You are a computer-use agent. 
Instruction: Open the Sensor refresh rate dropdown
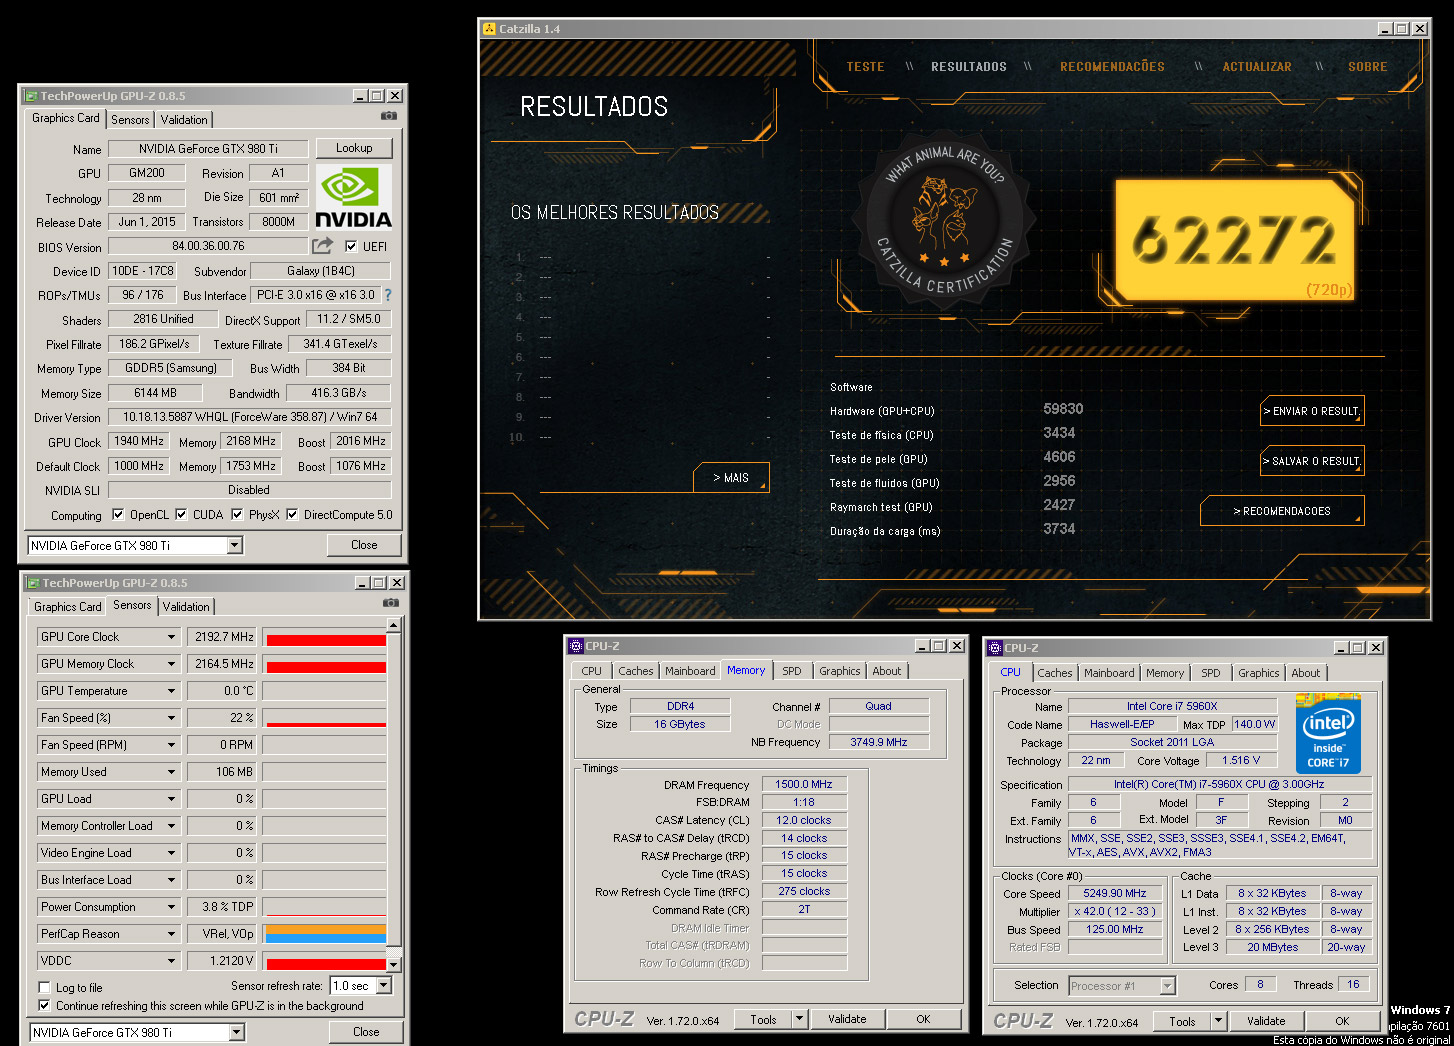383,985
